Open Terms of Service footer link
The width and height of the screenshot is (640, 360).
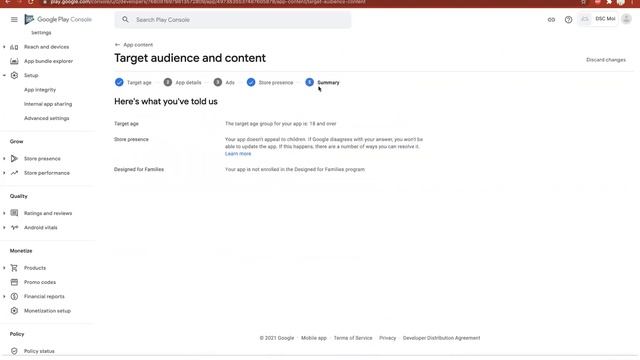coord(353,338)
